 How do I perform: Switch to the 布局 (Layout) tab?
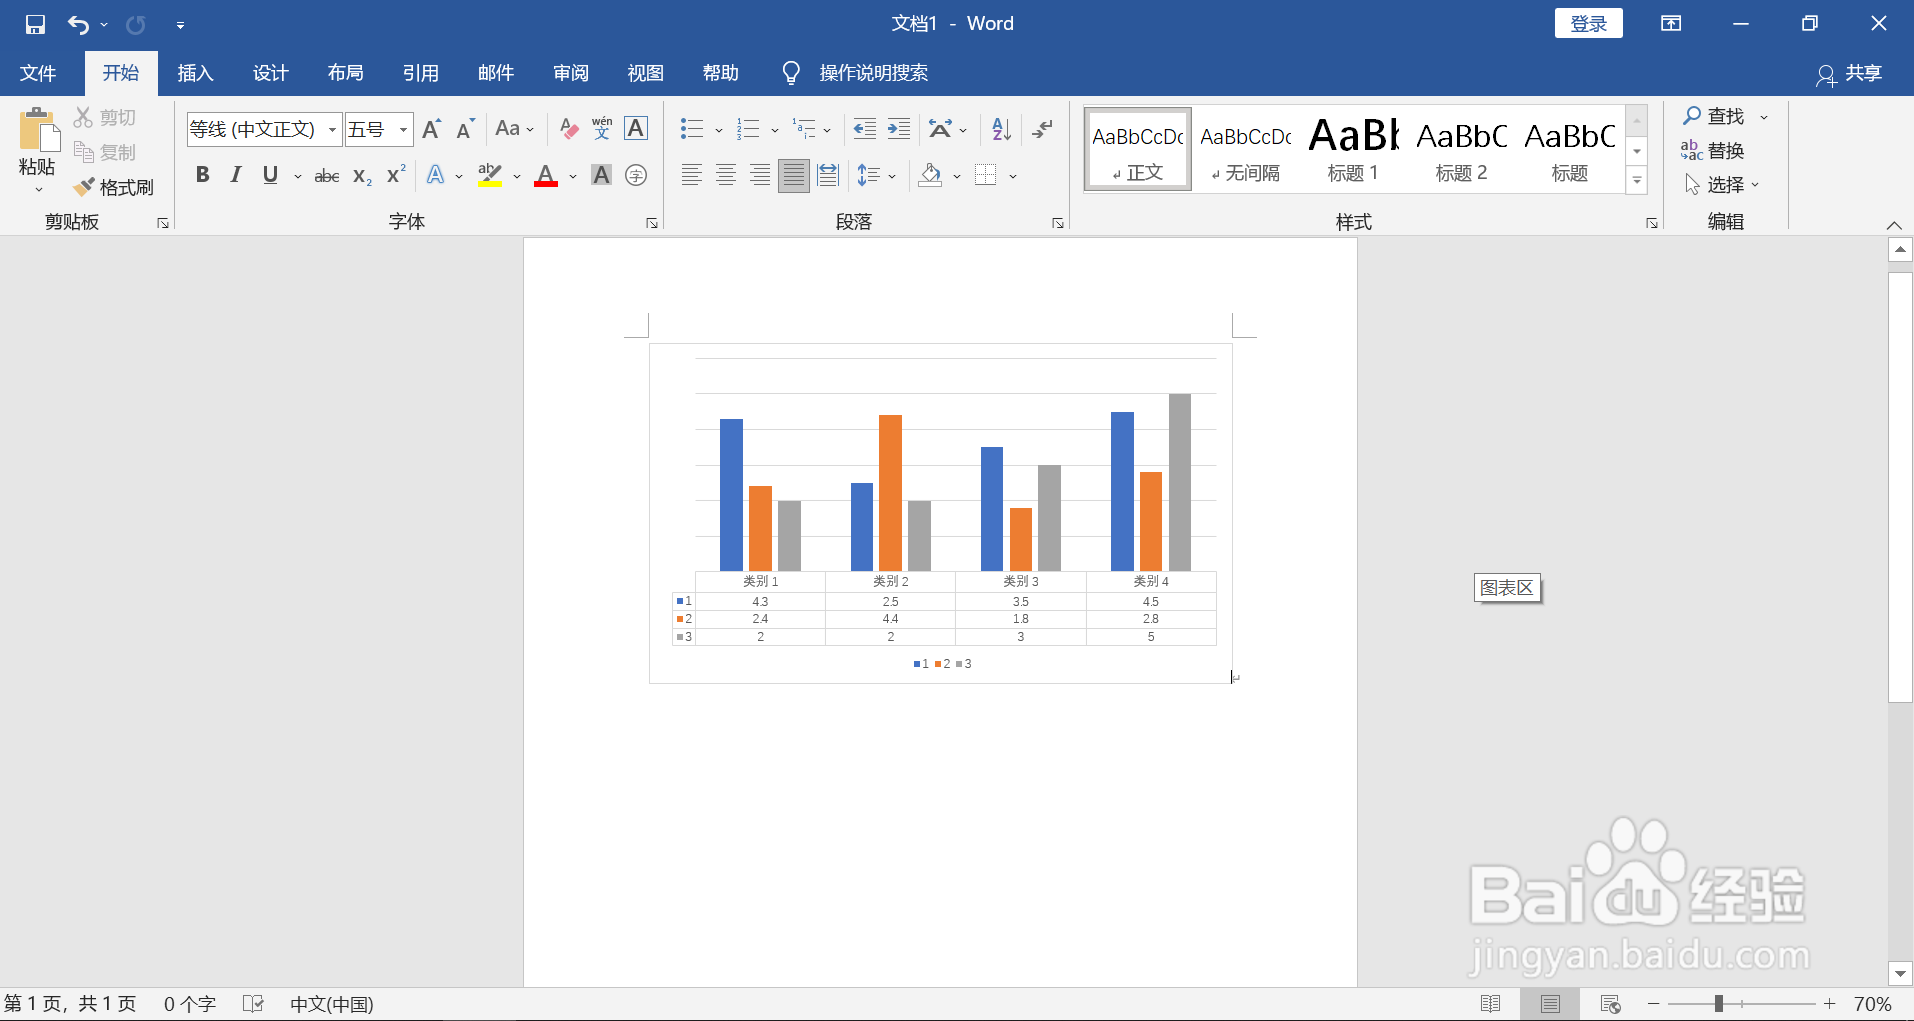pos(345,73)
